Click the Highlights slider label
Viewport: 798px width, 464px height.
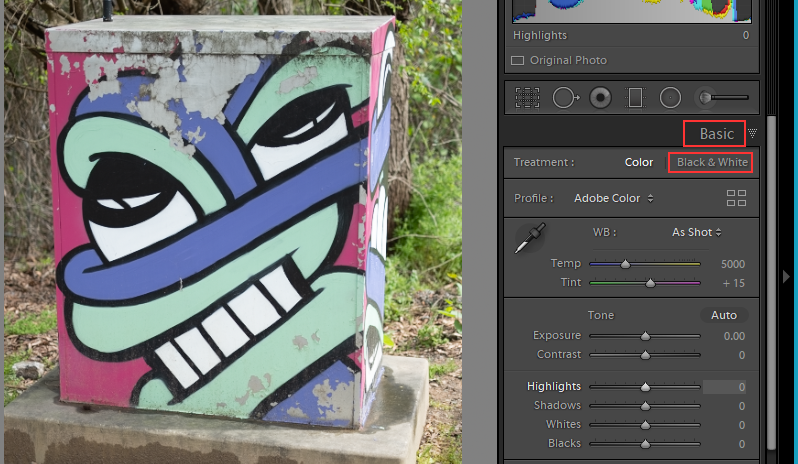pos(554,386)
